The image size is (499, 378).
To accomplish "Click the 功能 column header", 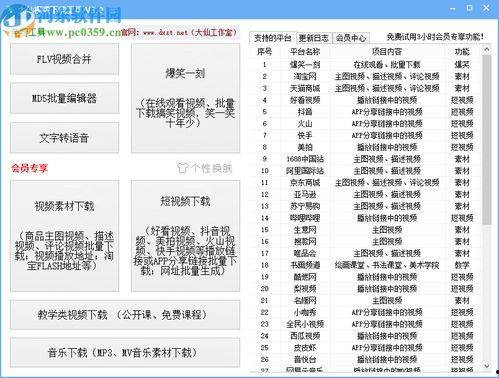I will point(462,52).
